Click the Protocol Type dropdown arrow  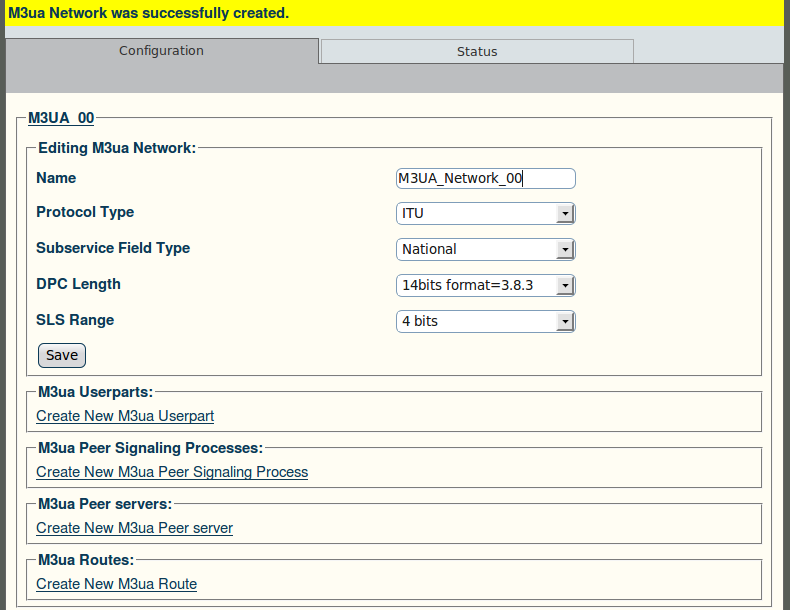[565, 214]
